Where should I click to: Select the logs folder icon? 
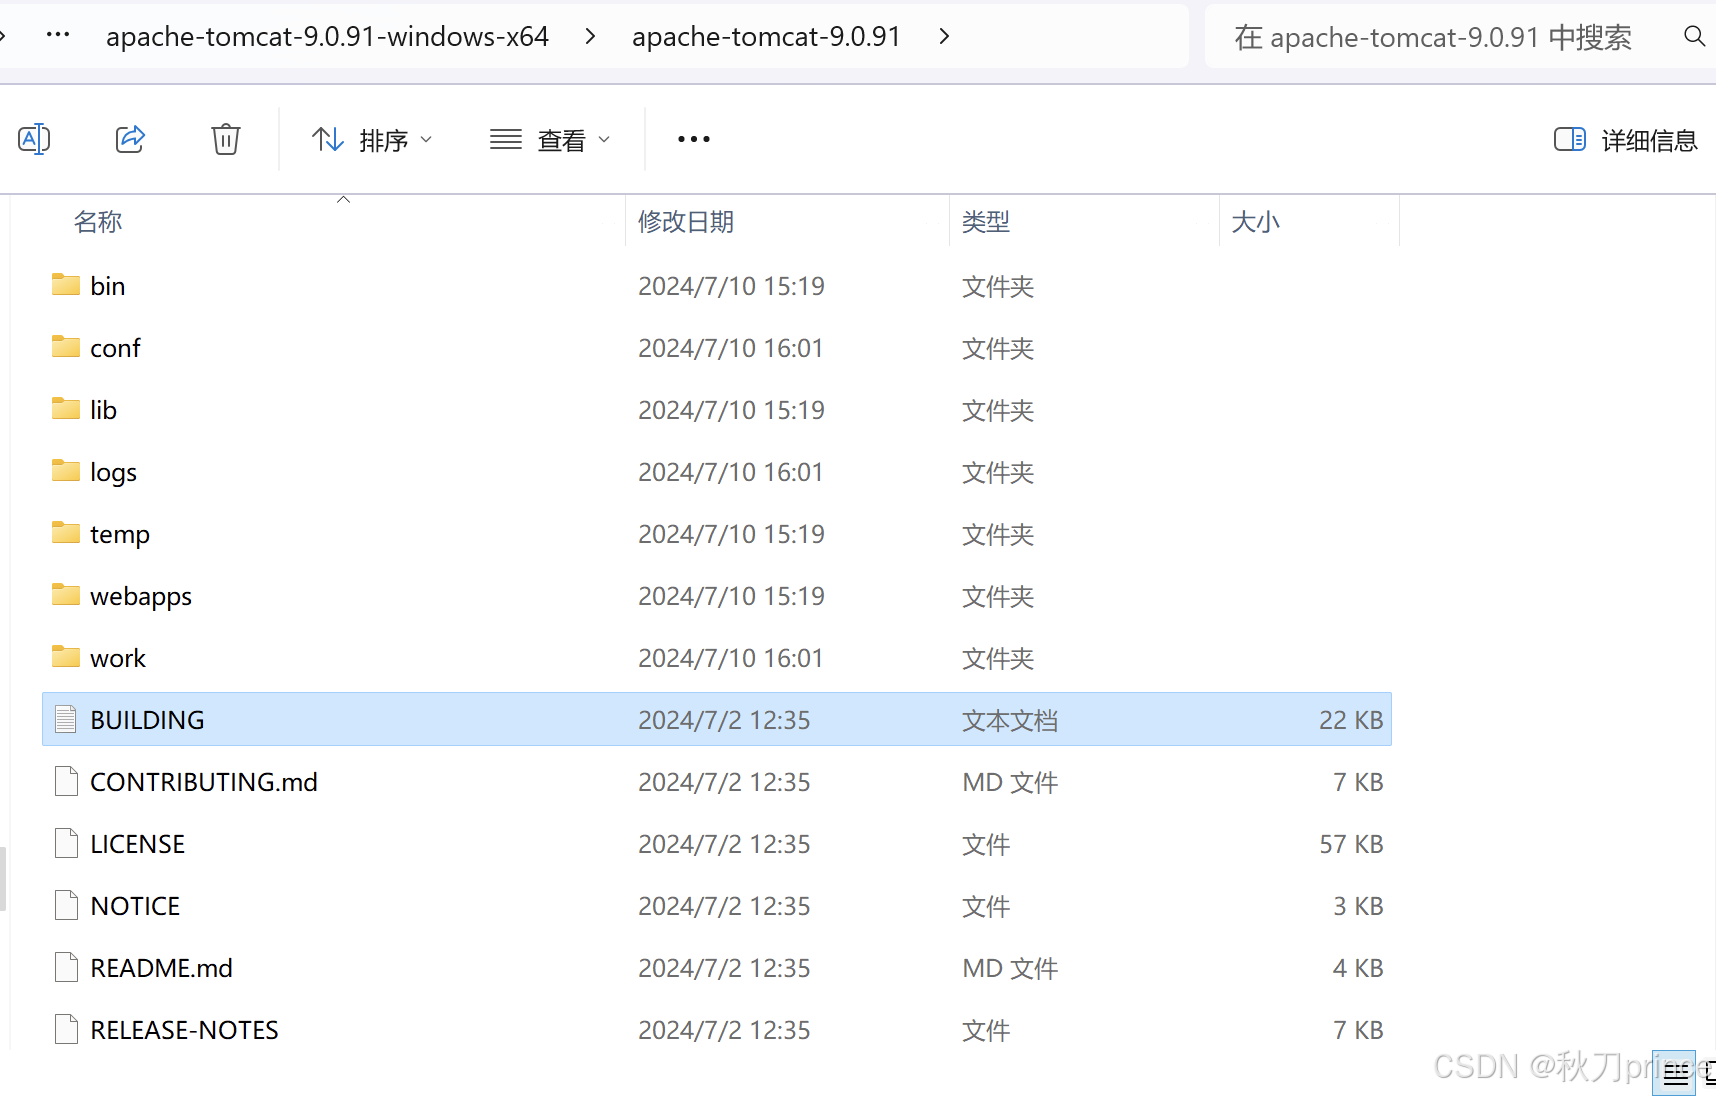click(x=66, y=471)
